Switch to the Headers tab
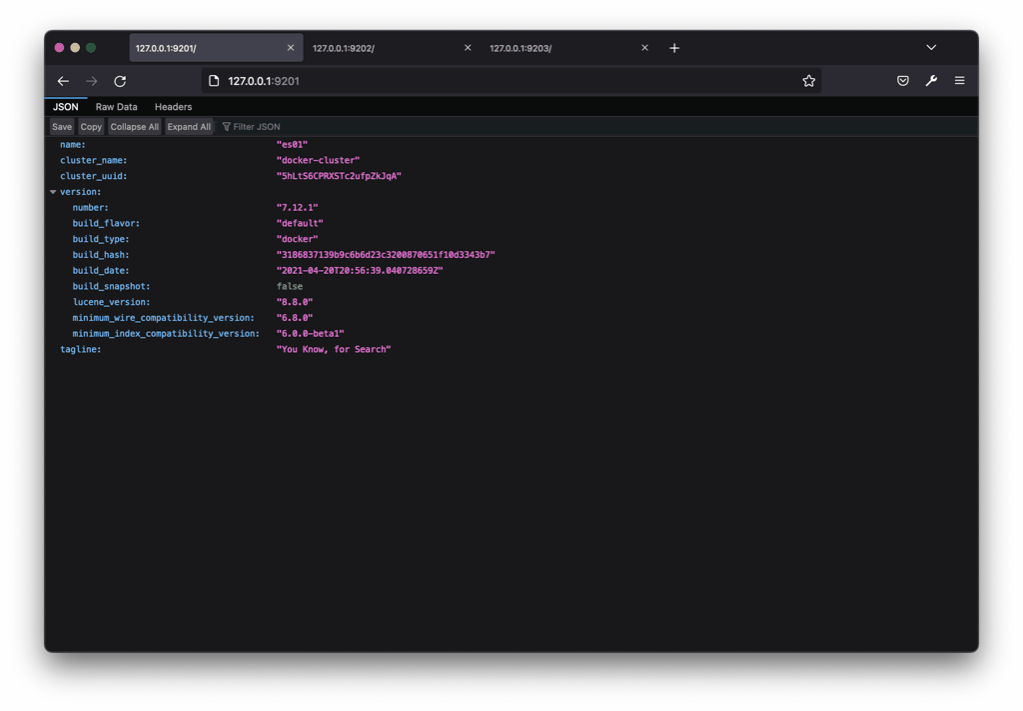1023x711 pixels. [173, 107]
